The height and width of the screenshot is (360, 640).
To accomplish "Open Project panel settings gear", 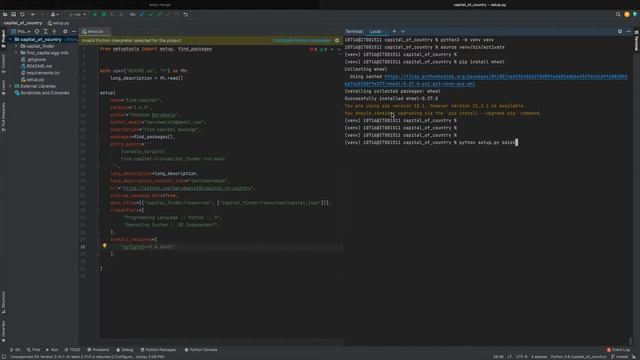I will tap(65, 31).
